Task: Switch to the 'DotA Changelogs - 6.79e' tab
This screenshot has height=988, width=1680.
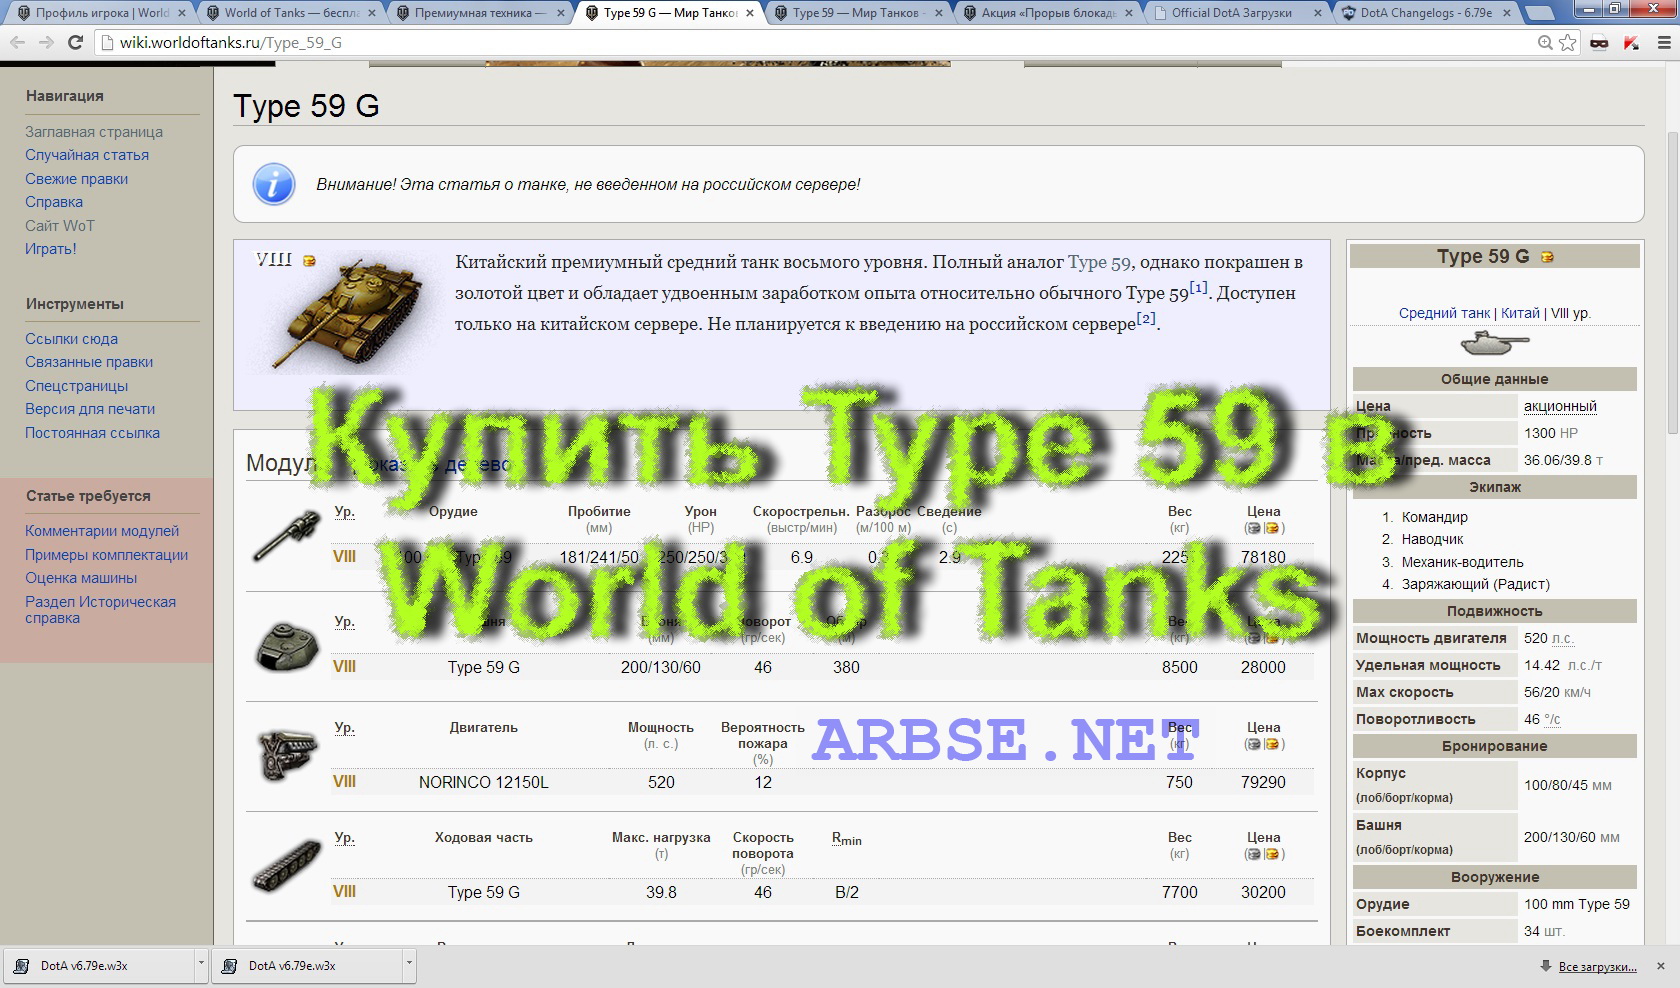Action: point(1425,13)
